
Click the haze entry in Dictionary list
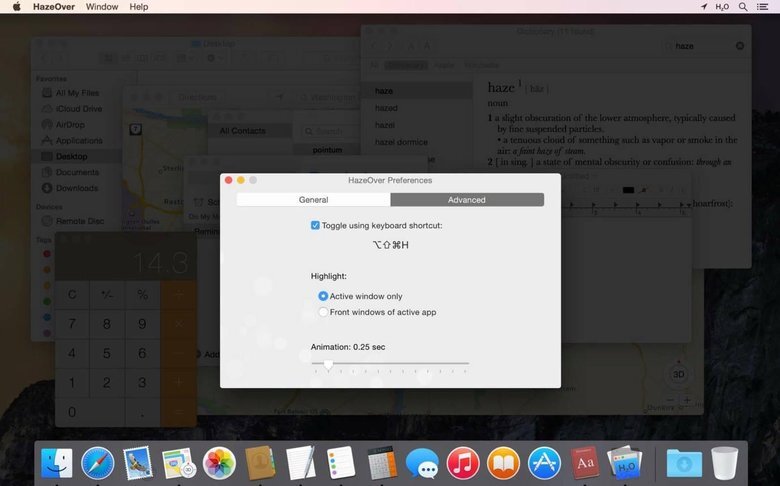tap(417, 91)
